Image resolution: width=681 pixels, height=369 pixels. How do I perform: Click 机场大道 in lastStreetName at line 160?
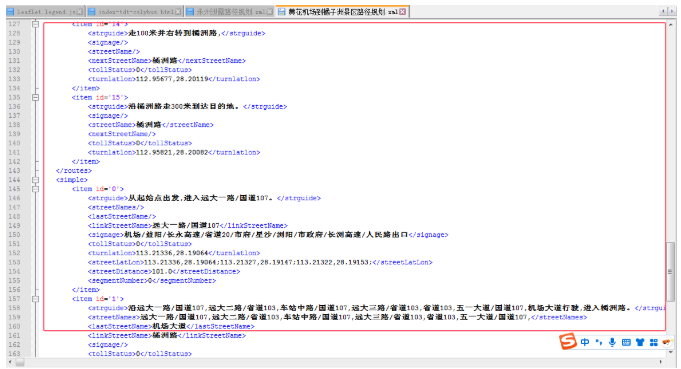(169, 326)
